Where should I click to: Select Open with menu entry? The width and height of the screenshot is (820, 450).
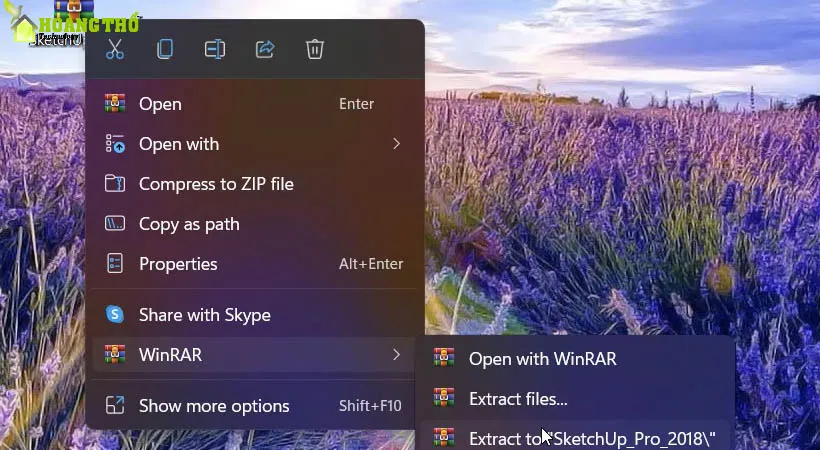pos(255,144)
